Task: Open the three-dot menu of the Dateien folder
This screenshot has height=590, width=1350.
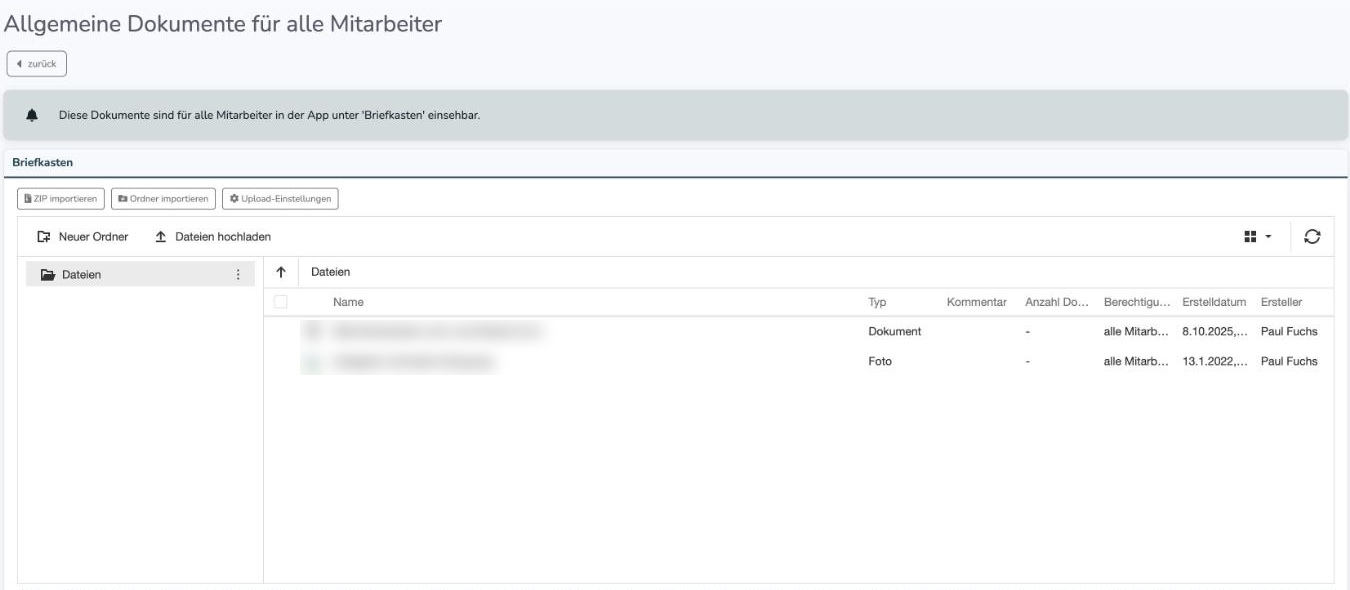Action: coord(237,274)
